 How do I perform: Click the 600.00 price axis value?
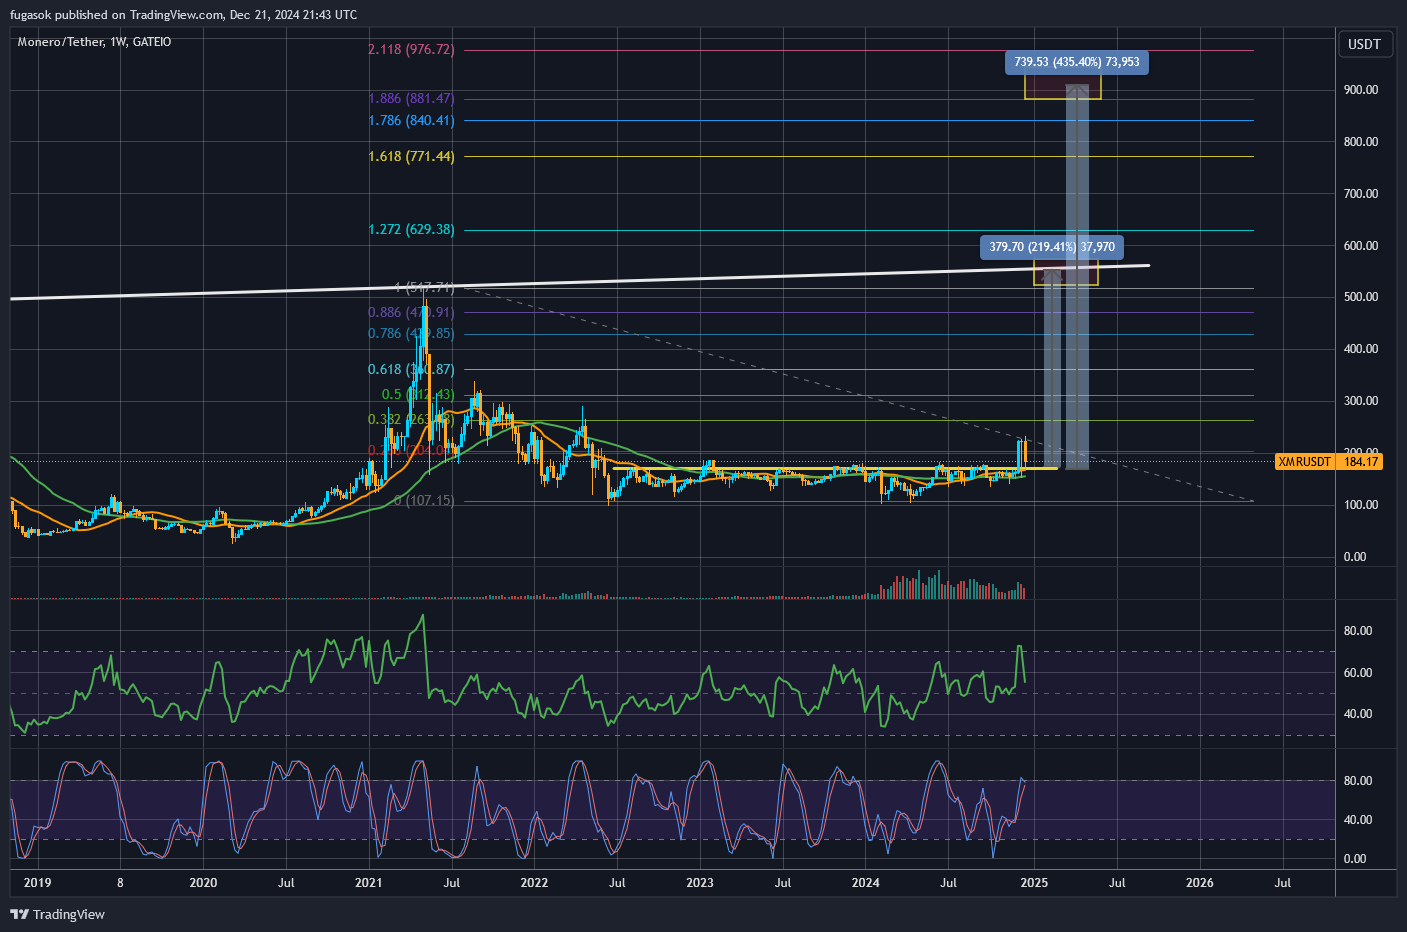point(1361,246)
